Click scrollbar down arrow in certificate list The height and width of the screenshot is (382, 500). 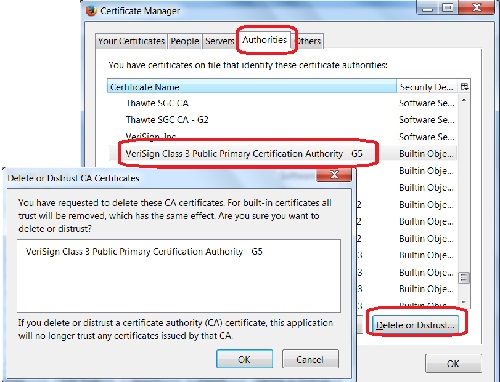pyautogui.click(x=464, y=302)
